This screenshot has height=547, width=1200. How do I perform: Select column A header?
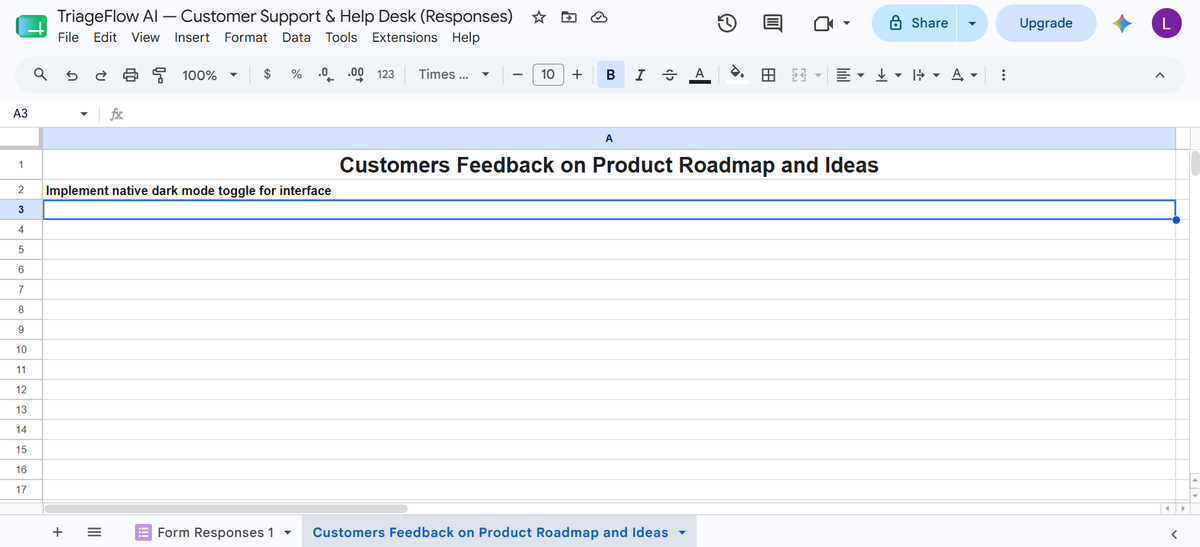608,138
